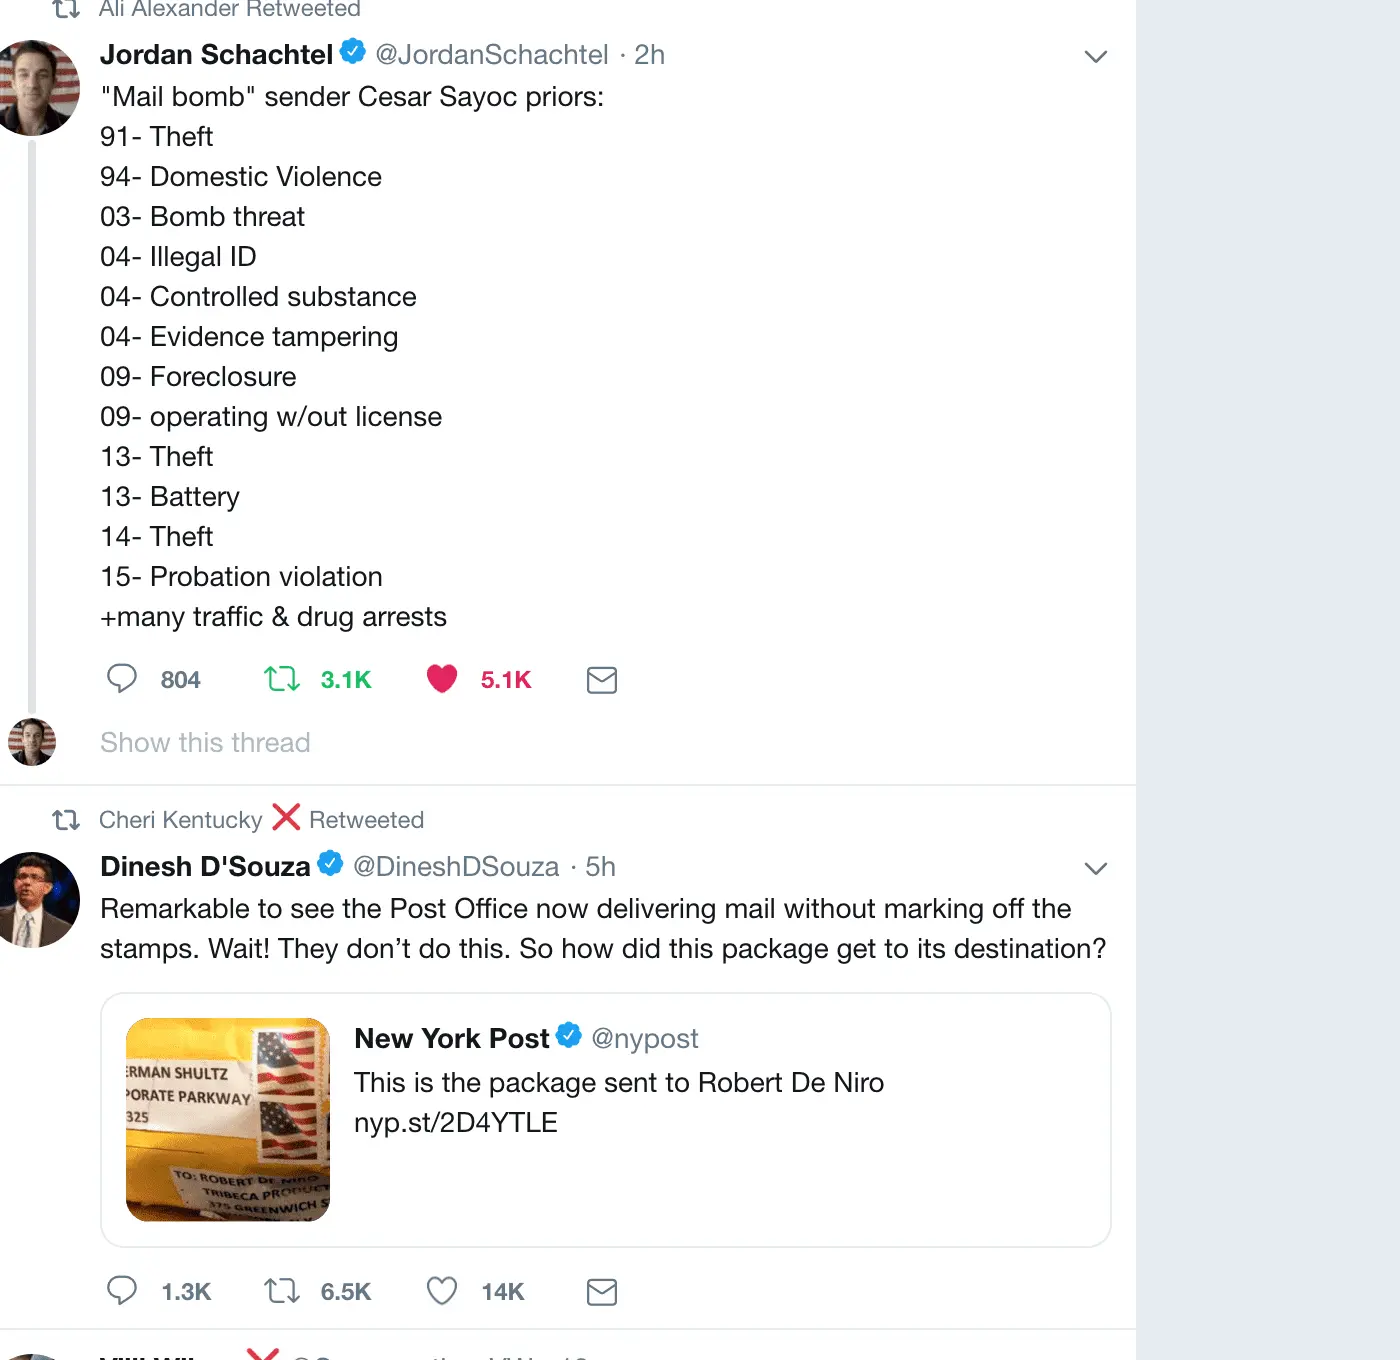Show this thread
The image size is (1400, 1360).
pyautogui.click(x=205, y=742)
